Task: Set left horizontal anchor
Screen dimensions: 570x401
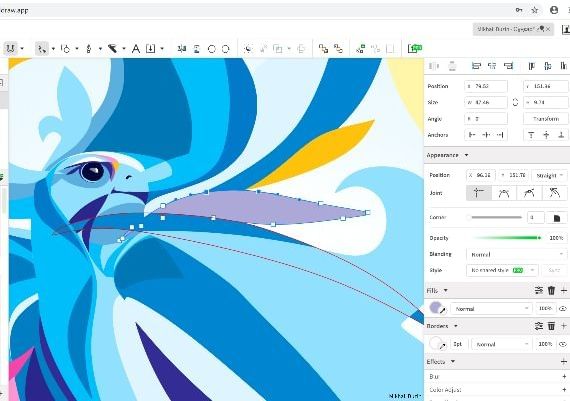Action: point(472,135)
